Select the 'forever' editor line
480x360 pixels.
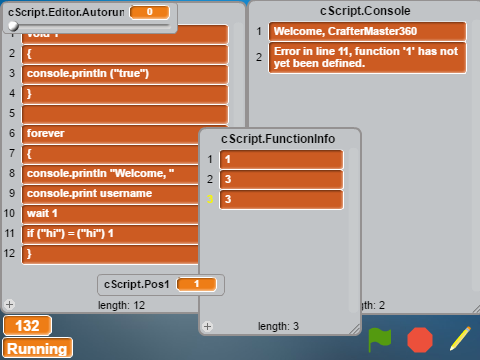[110, 134]
